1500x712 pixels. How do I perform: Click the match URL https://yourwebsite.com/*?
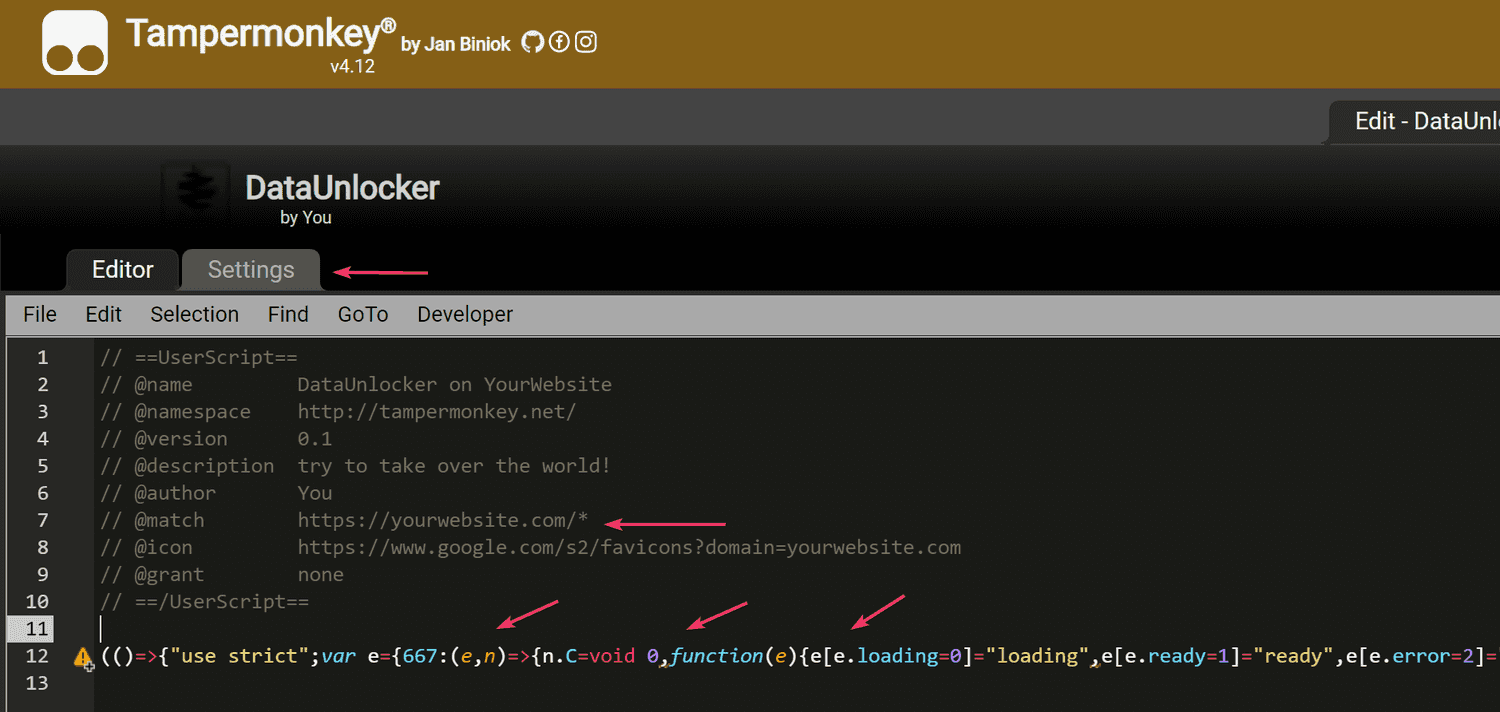443,520
